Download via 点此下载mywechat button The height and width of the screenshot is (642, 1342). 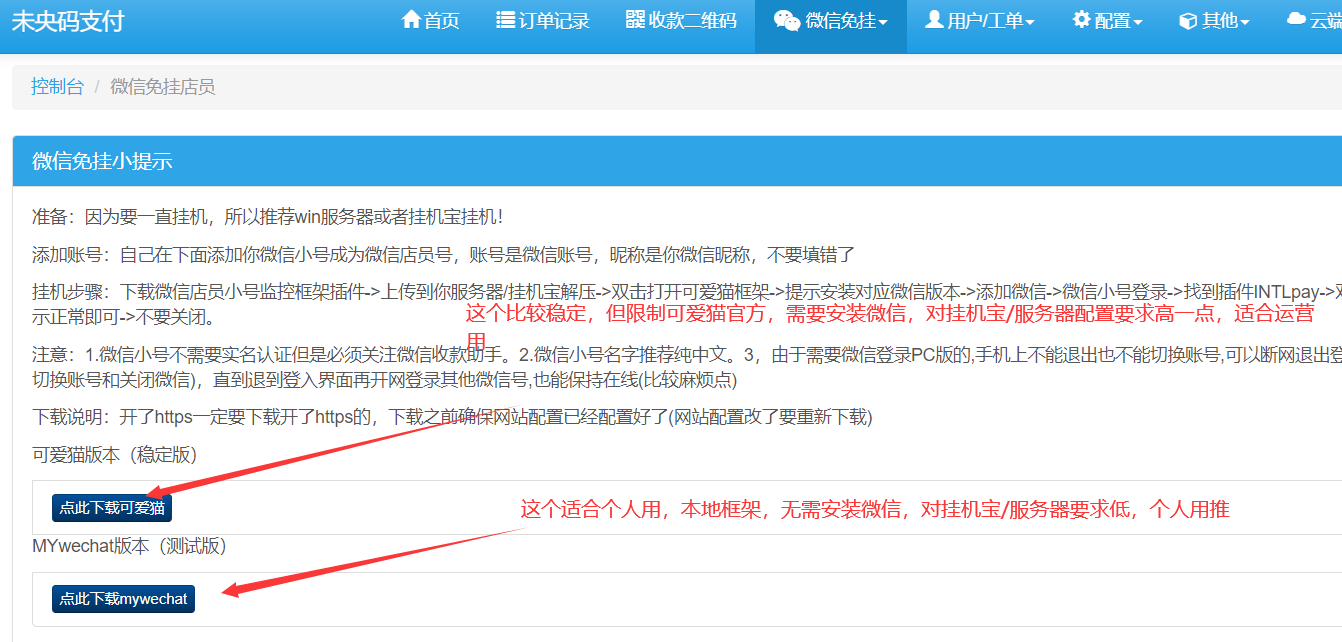[x=123, y=599]
